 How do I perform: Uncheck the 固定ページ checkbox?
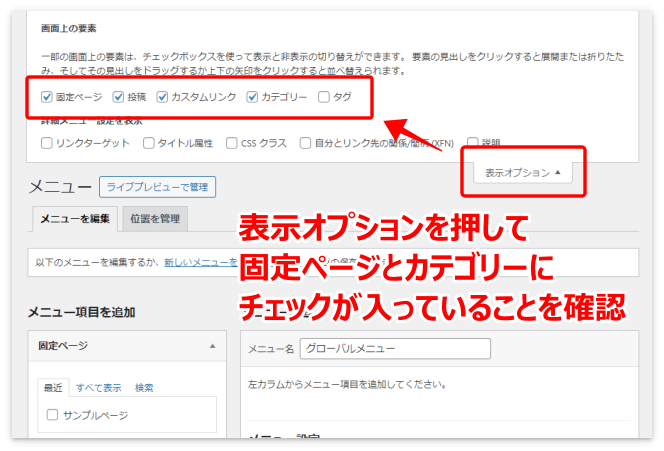(x=47, y=97)
